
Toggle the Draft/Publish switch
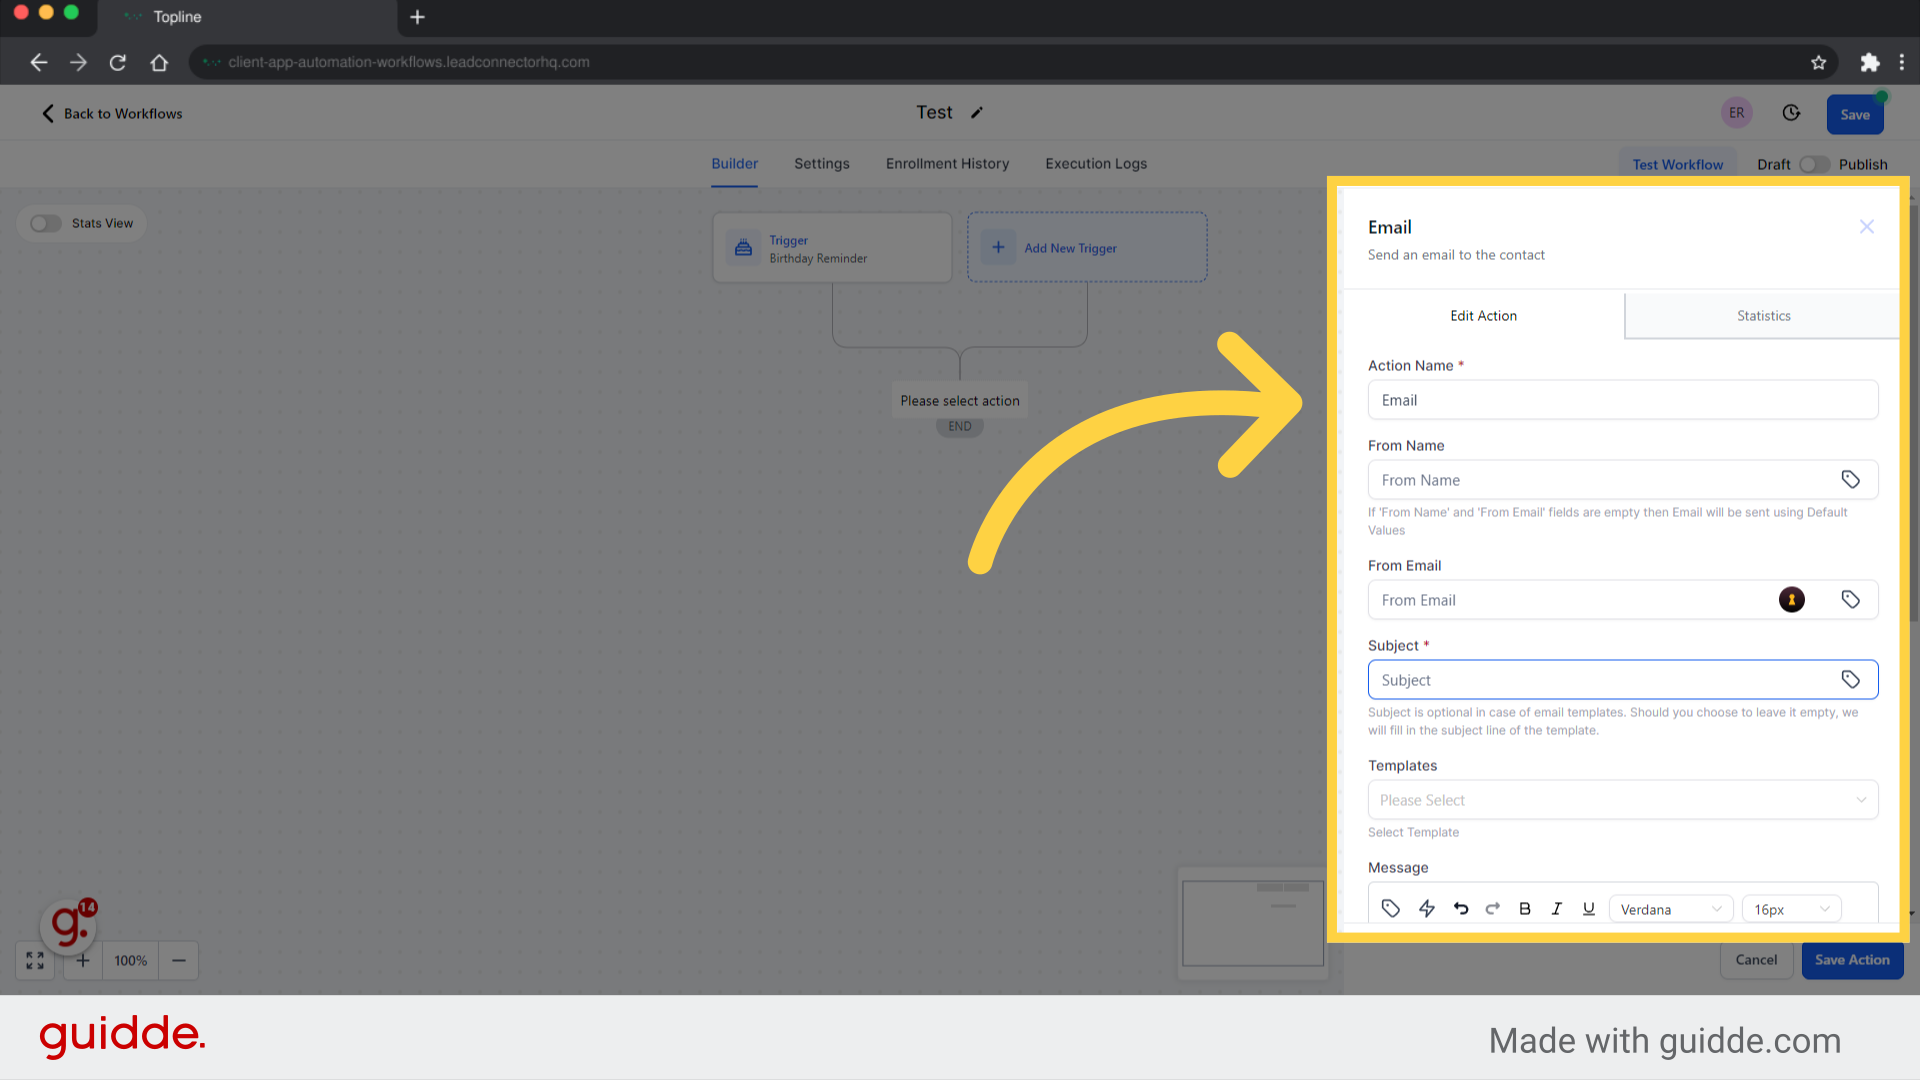[1815, 162]
